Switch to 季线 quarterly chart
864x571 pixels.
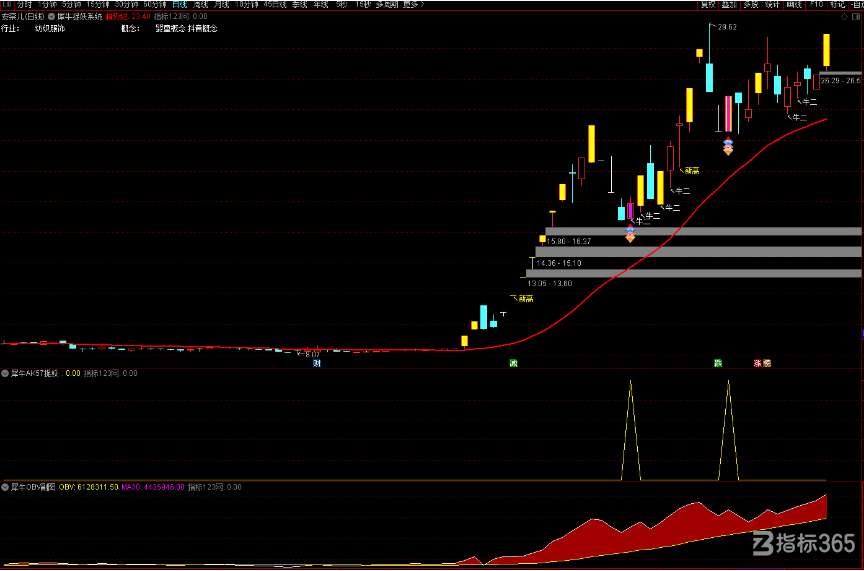click(300, 4)
